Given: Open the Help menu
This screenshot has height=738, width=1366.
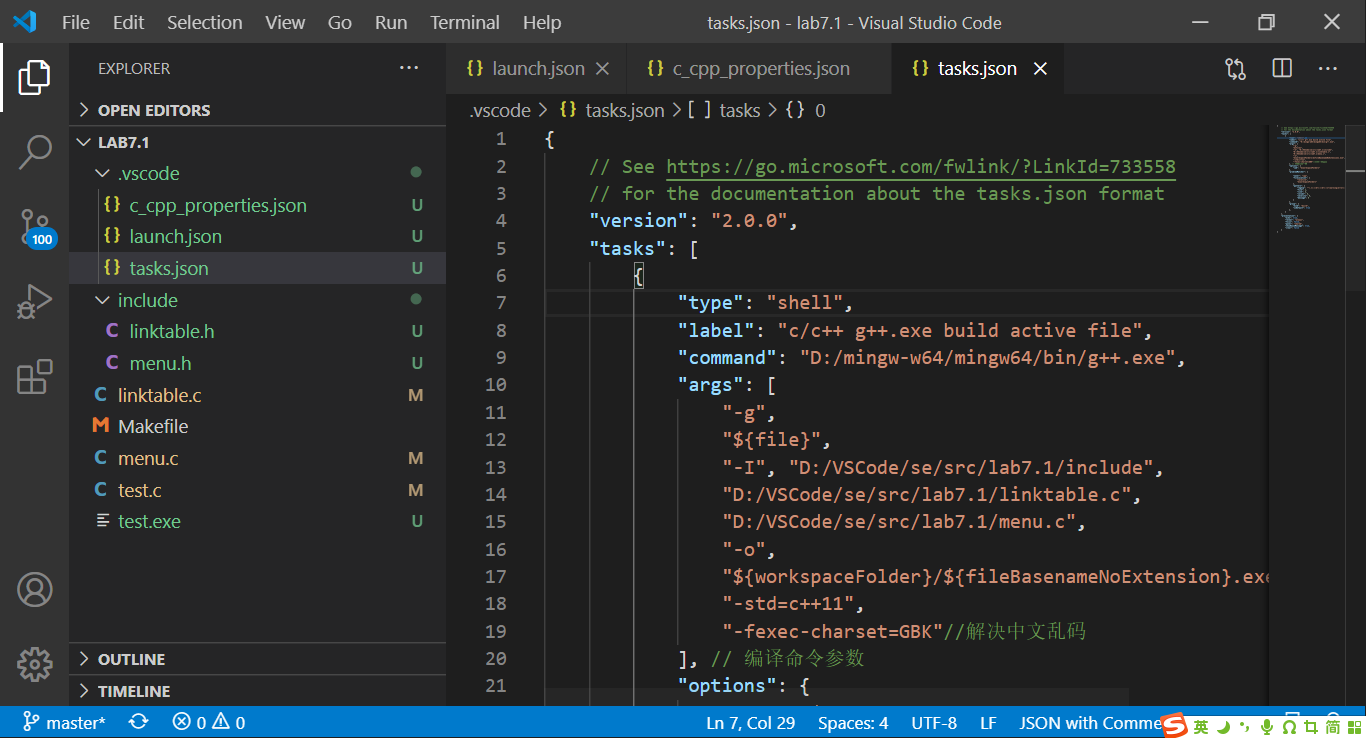Looking at the screenshot, I should (542, 22).
